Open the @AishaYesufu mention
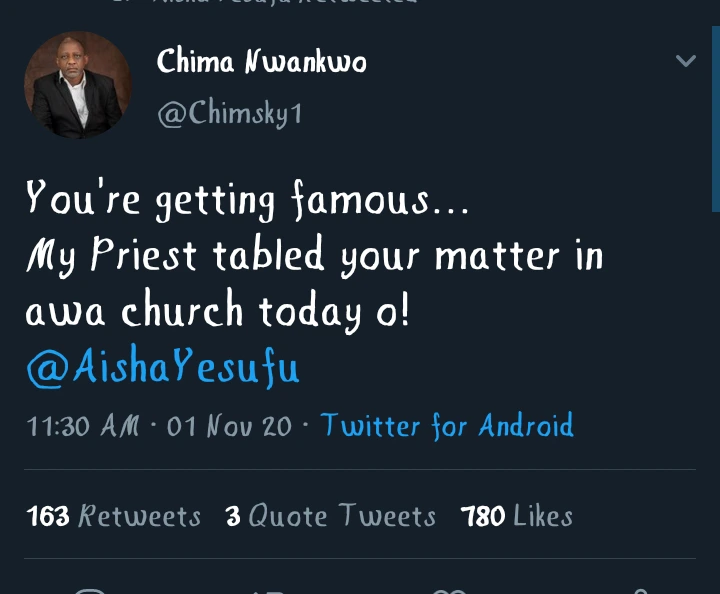Viewport: 720px width, 594px height. tap(162, 369)
